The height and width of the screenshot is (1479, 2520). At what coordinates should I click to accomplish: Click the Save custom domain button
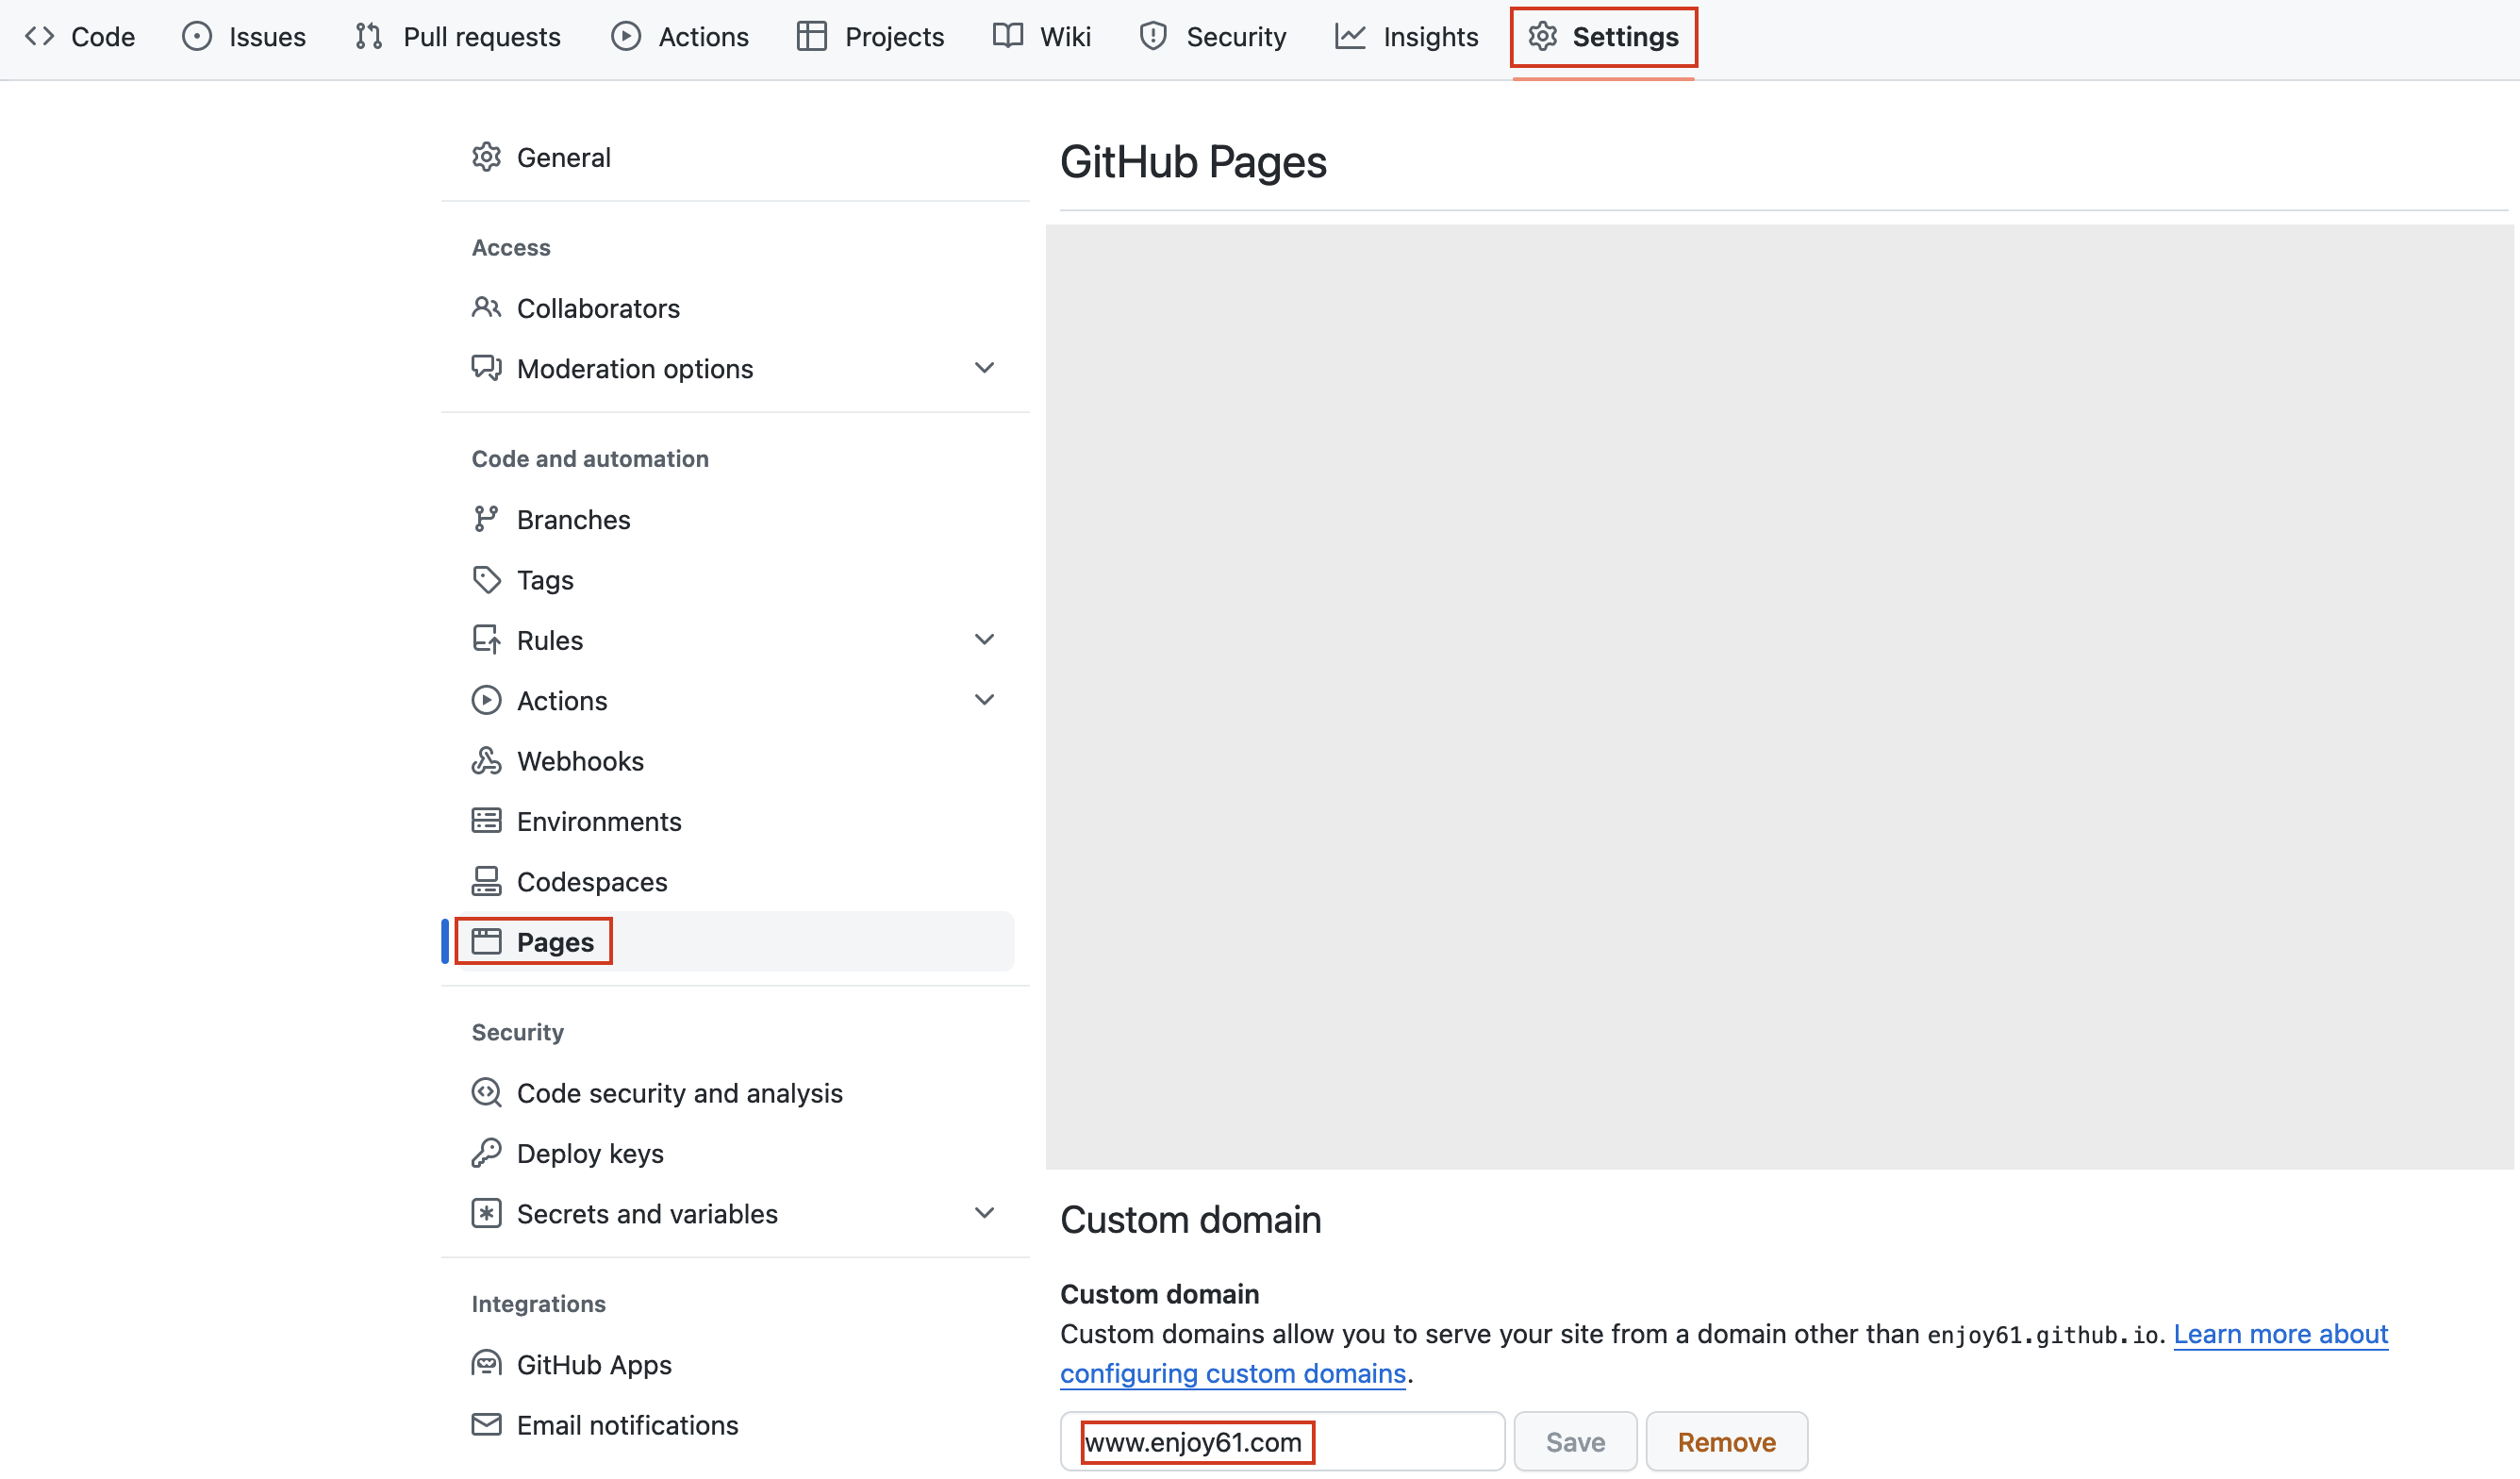(x=1575, y=1441)
